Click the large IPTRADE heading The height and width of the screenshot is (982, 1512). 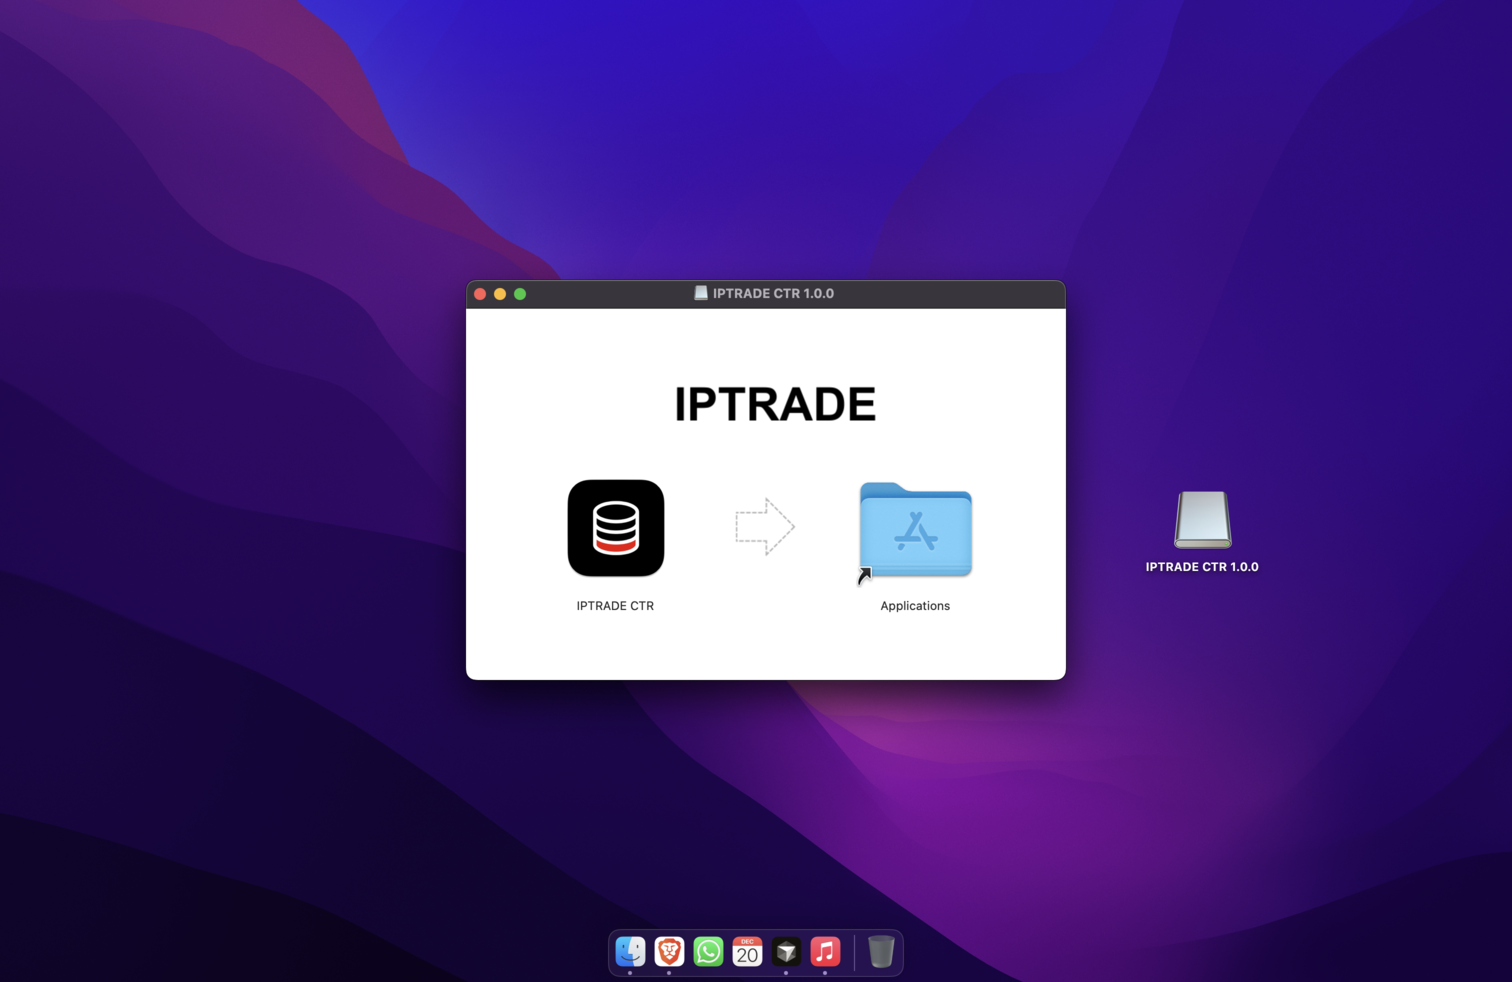(775, 404)
